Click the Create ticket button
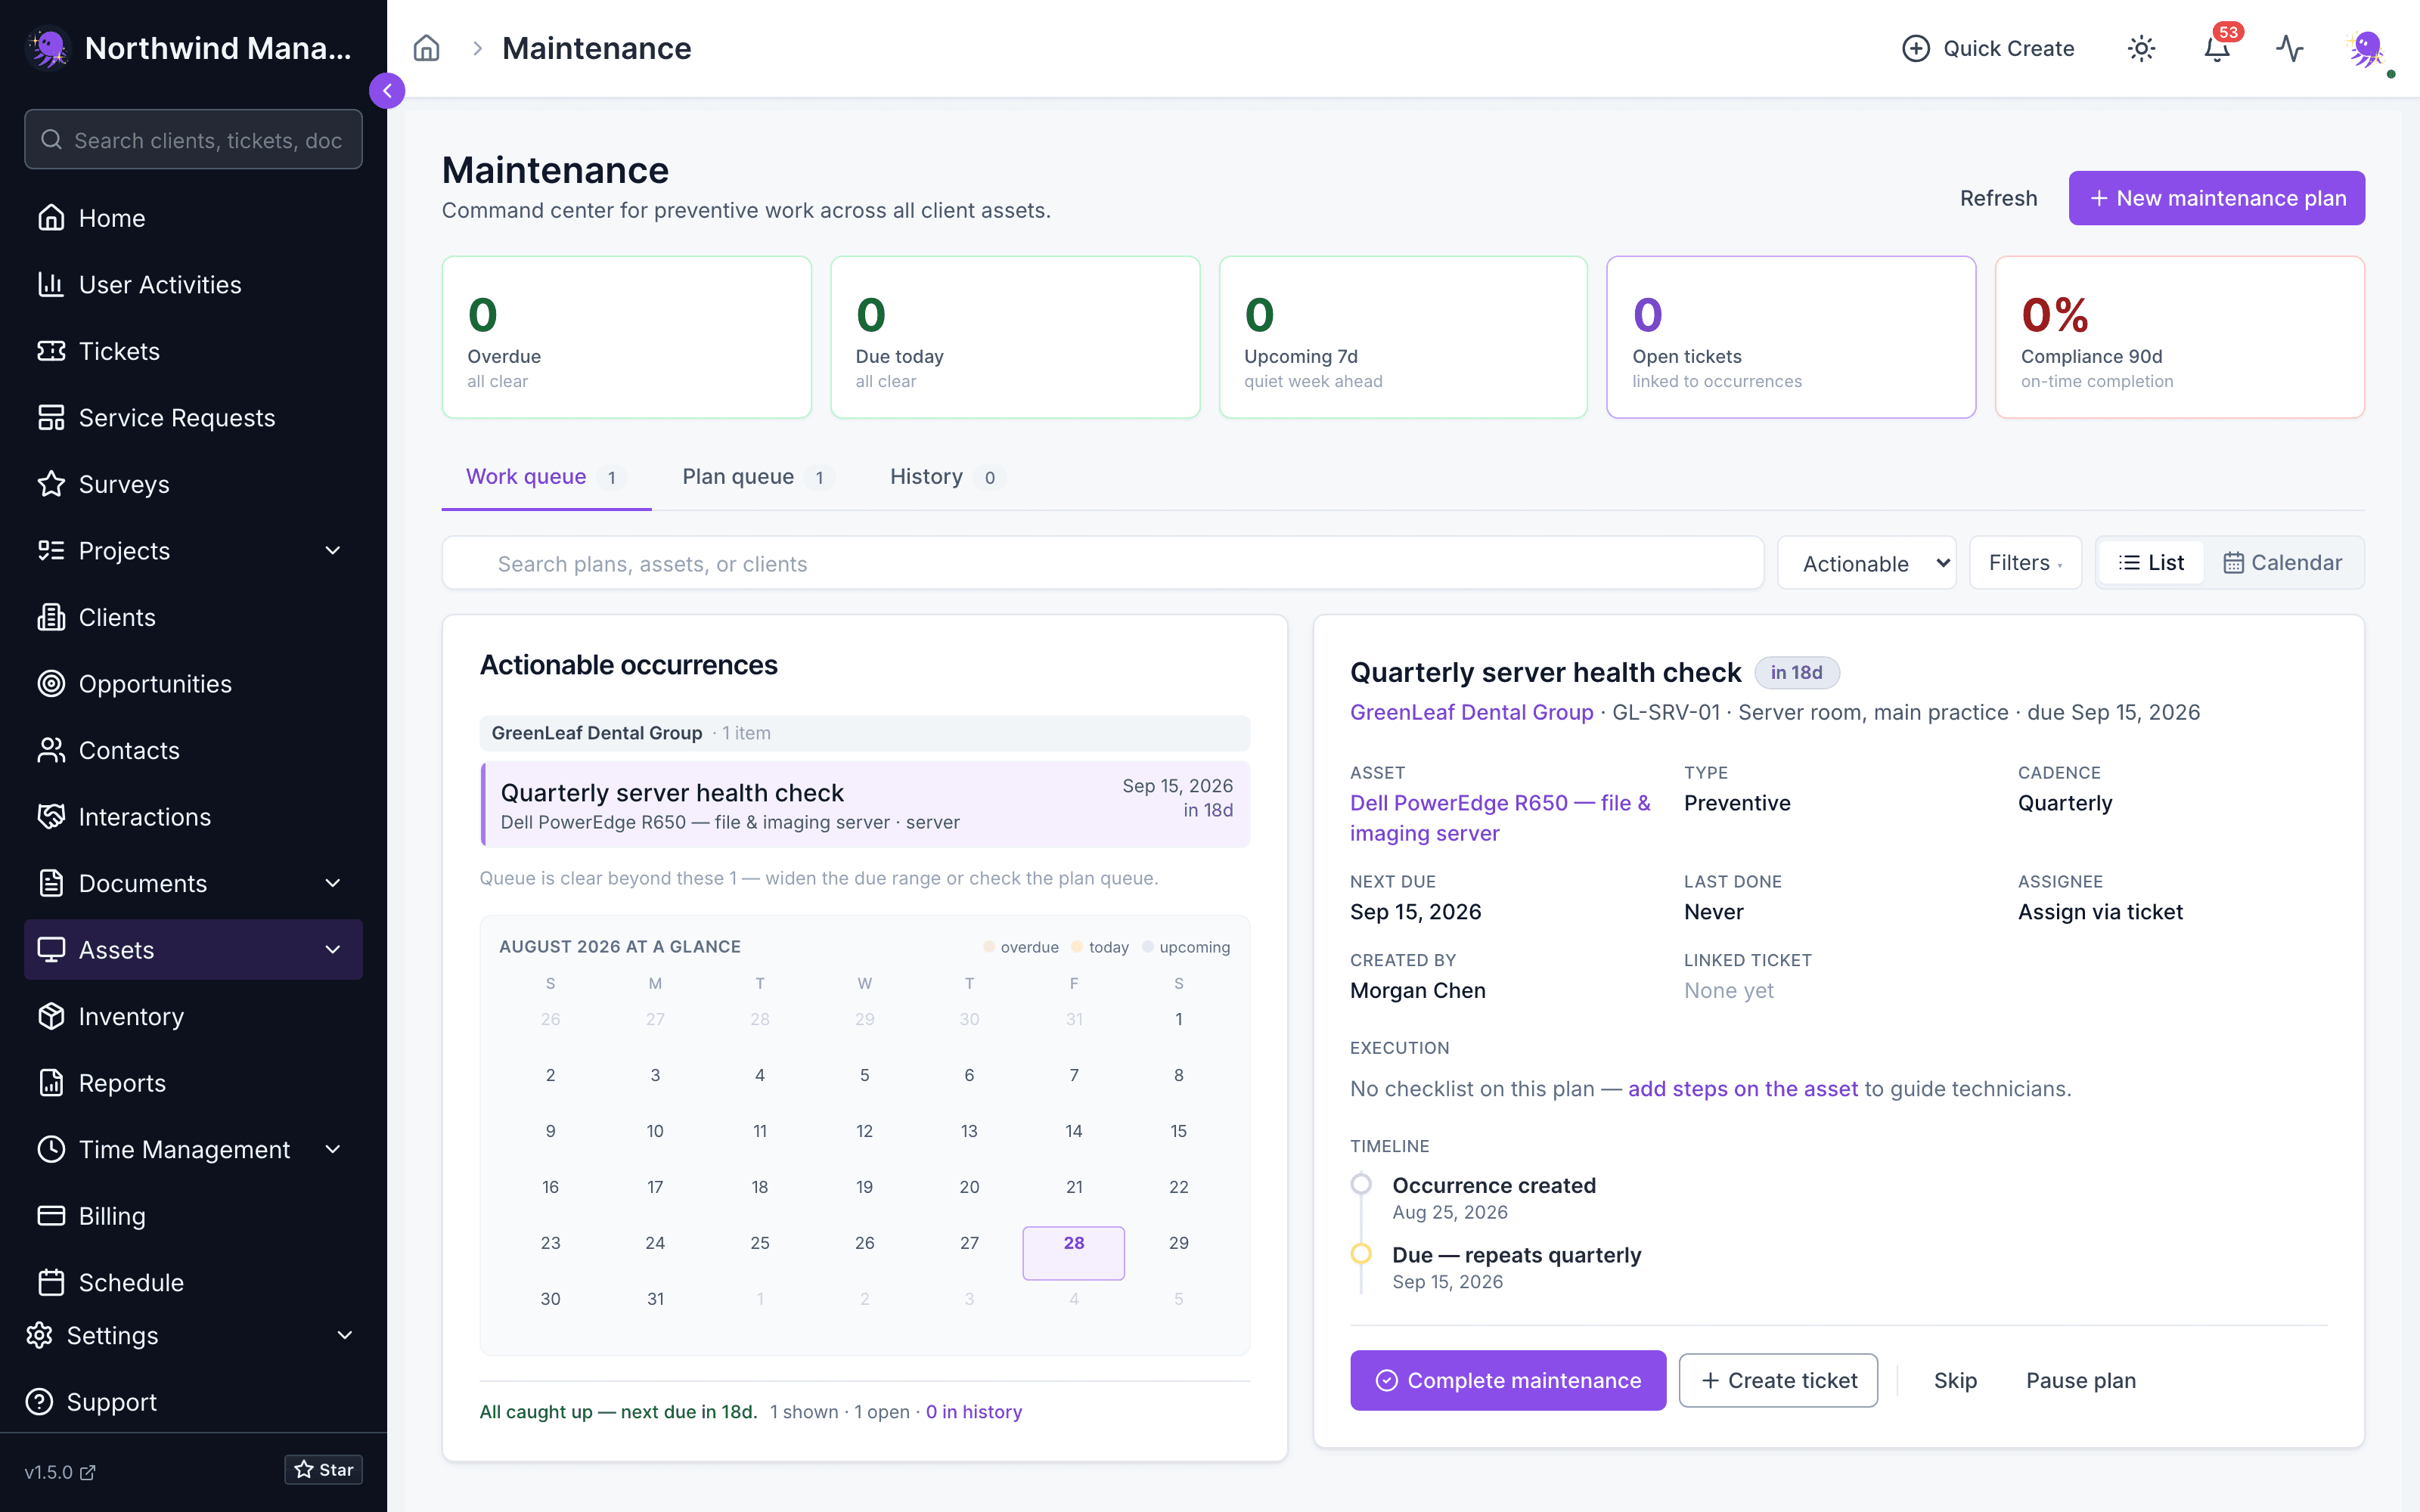This screenshot has height=1512, width=2420. (x=1778, y=1380)
